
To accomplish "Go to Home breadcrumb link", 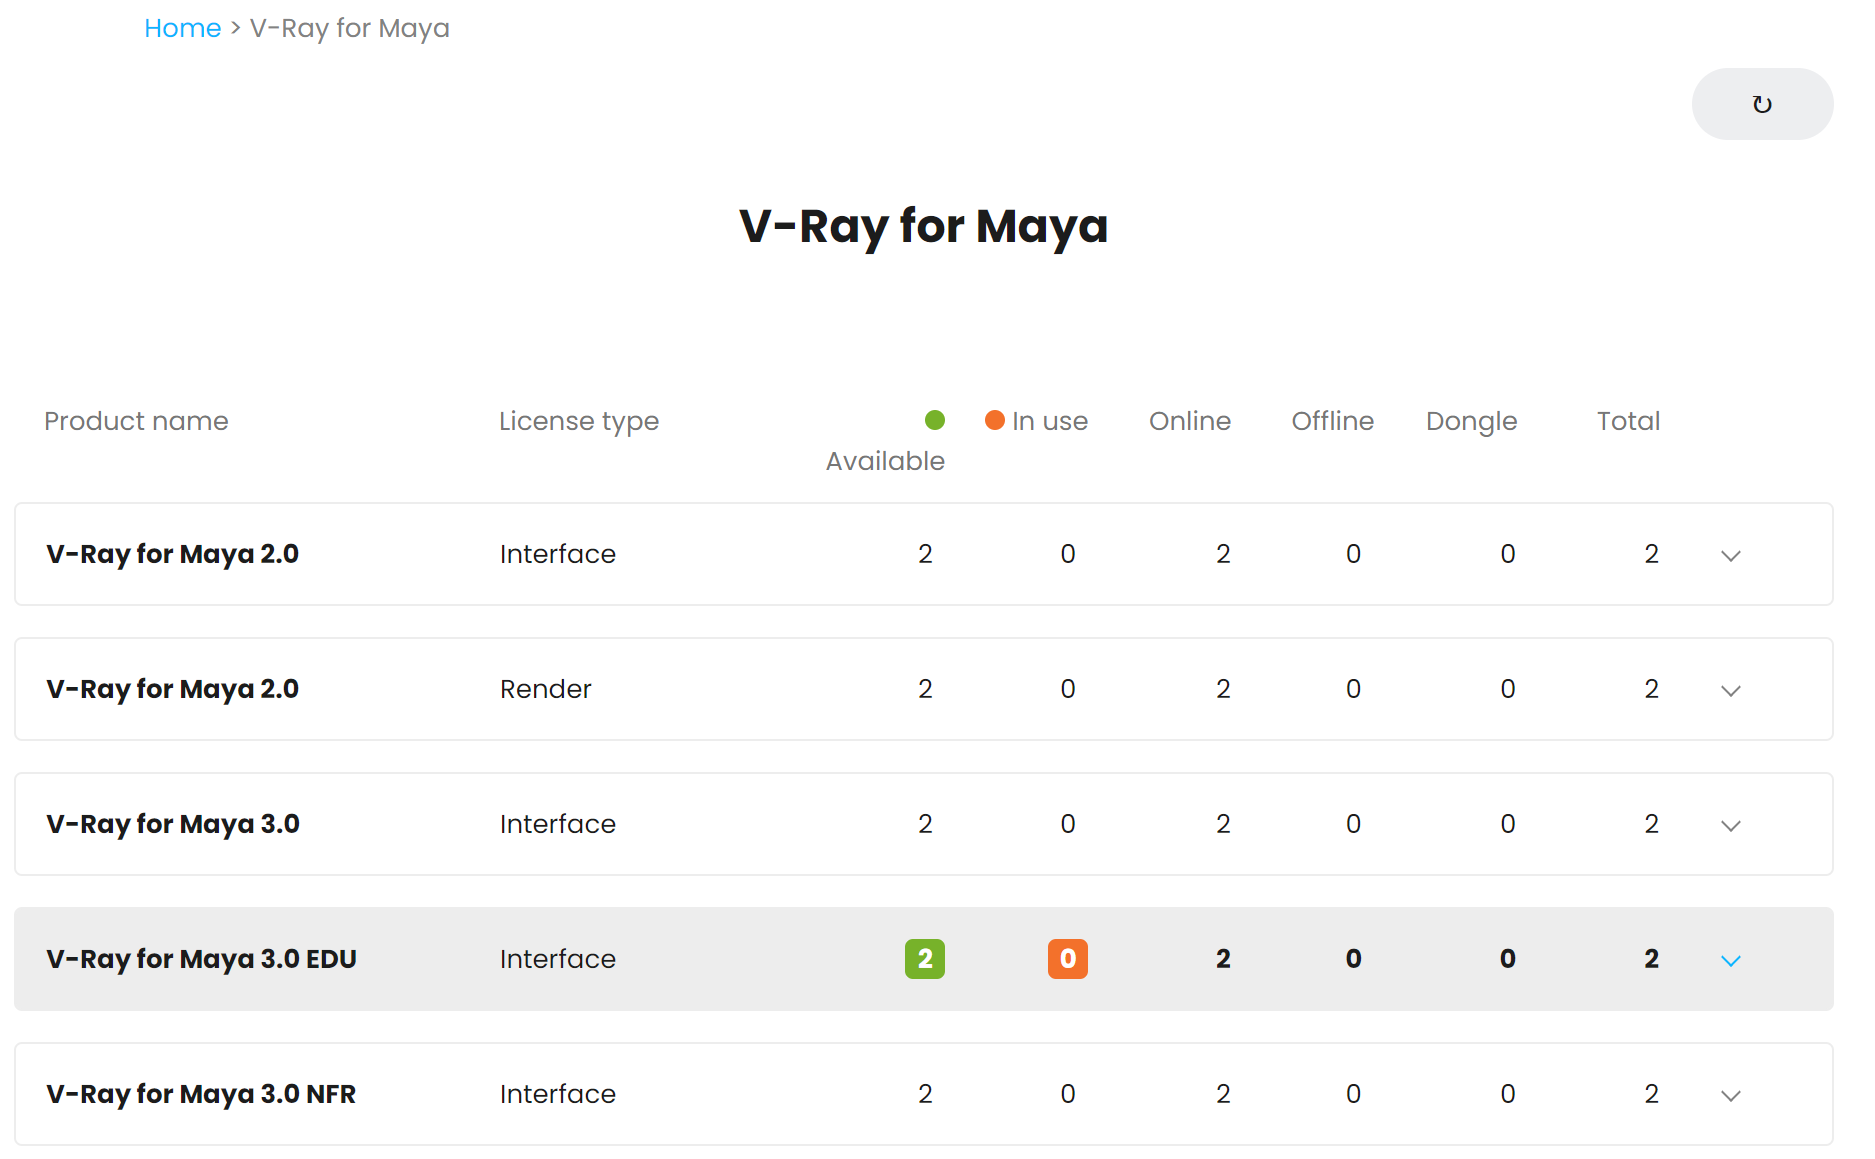I will [x=182, y=28].
